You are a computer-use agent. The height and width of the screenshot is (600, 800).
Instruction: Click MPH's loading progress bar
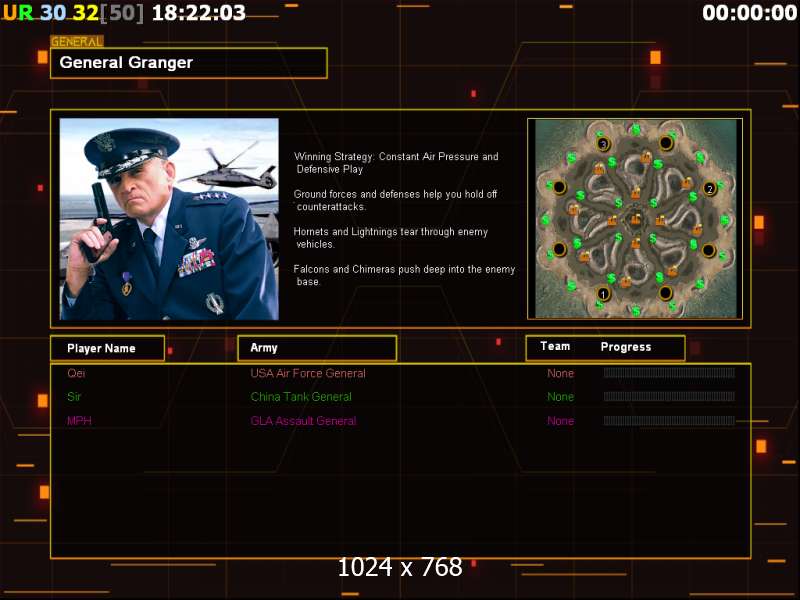click(669, 420)
